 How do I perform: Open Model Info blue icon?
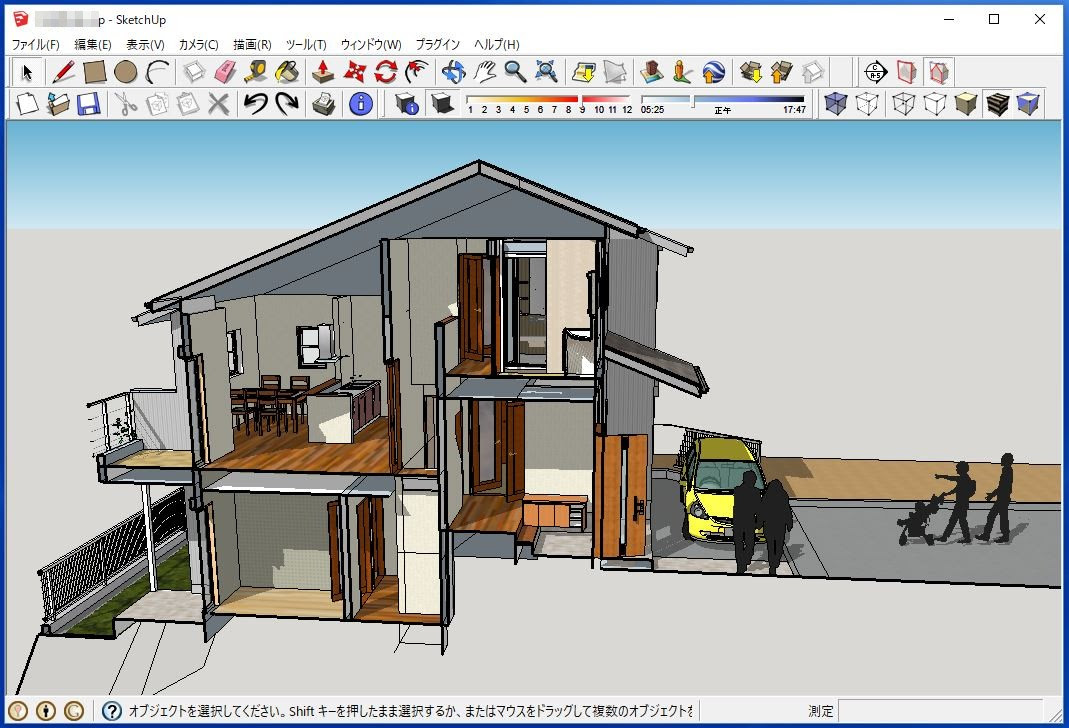click(361, 104)
